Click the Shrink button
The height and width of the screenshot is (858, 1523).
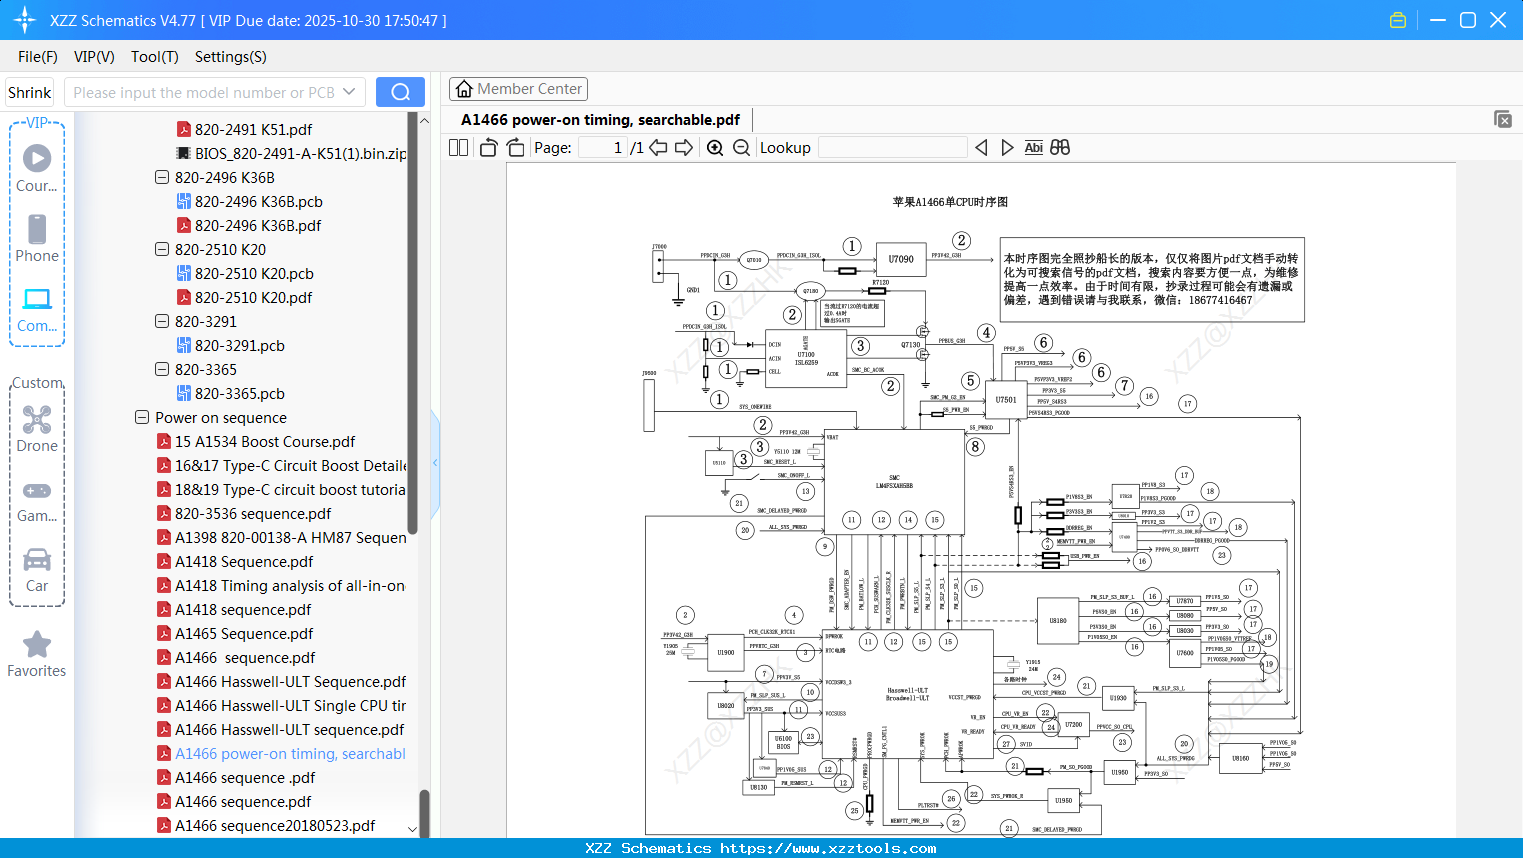pos(30,92)
